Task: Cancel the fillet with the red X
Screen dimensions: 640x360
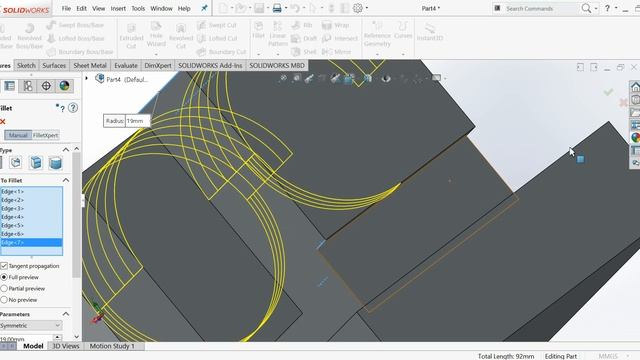Action: [x=2, y=122]
